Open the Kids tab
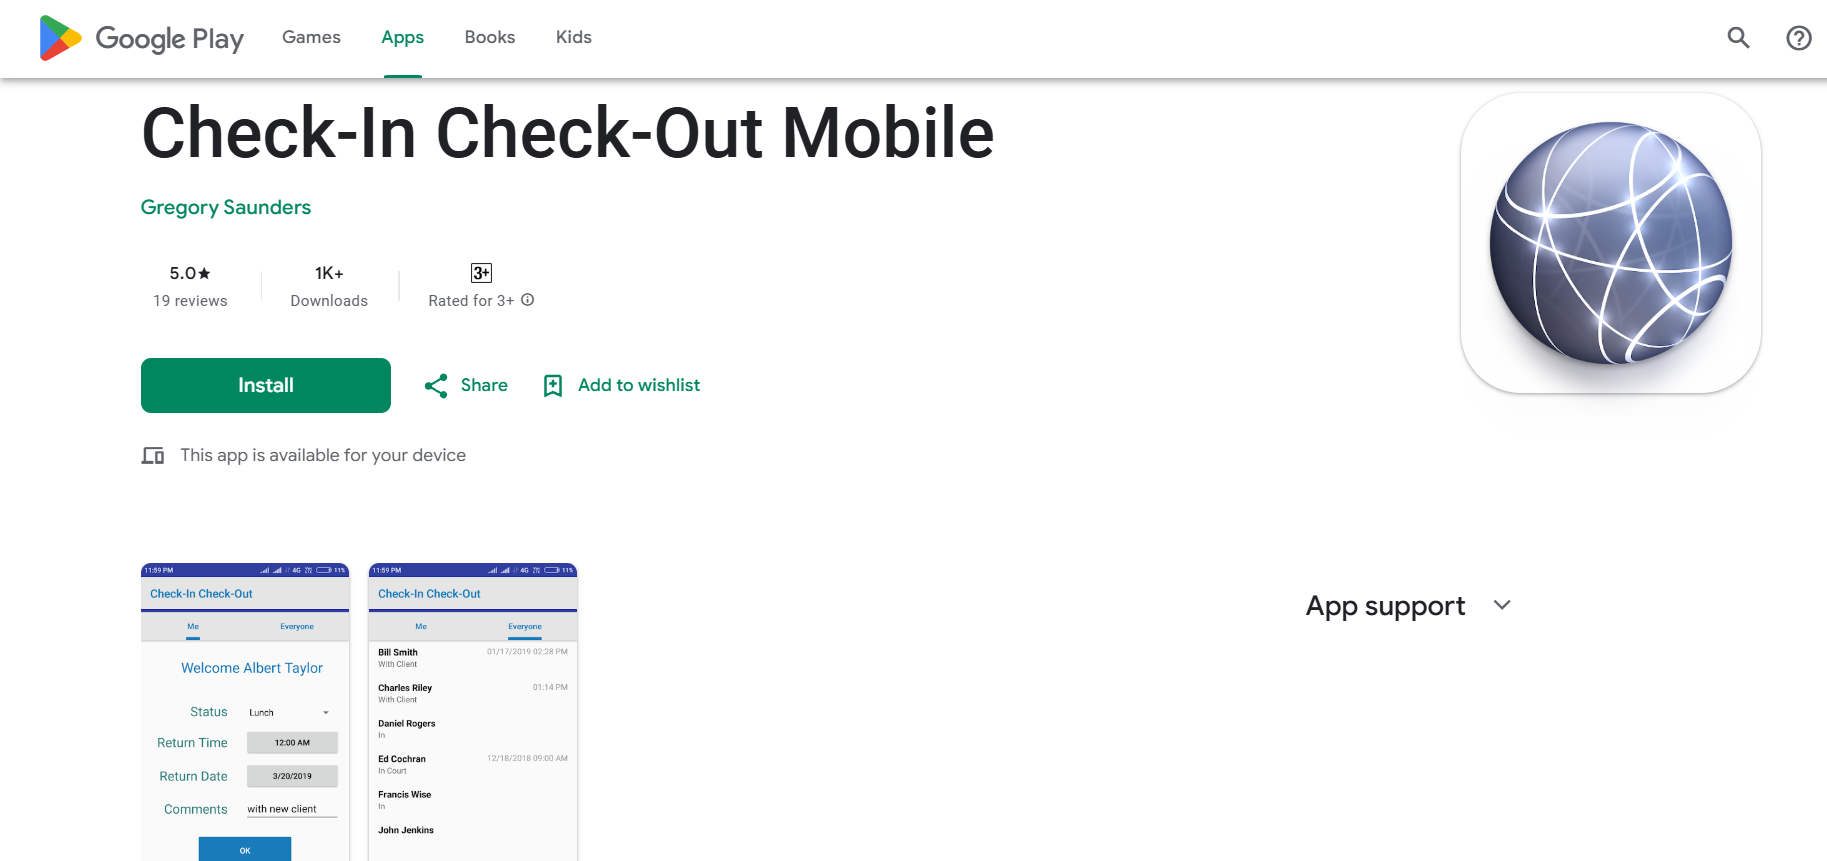Image resolution: width=1827 pixels, height=861 pixels. click(574, 37)
